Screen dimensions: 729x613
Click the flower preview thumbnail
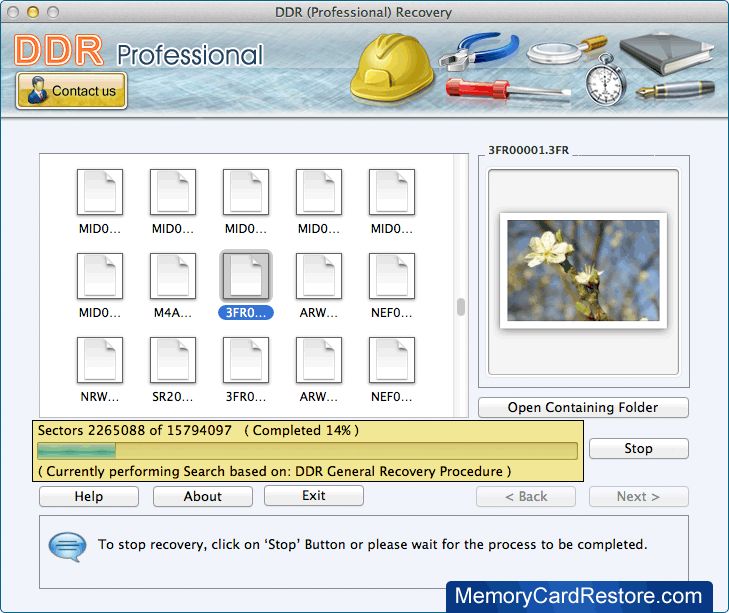(x=583, y=271)
